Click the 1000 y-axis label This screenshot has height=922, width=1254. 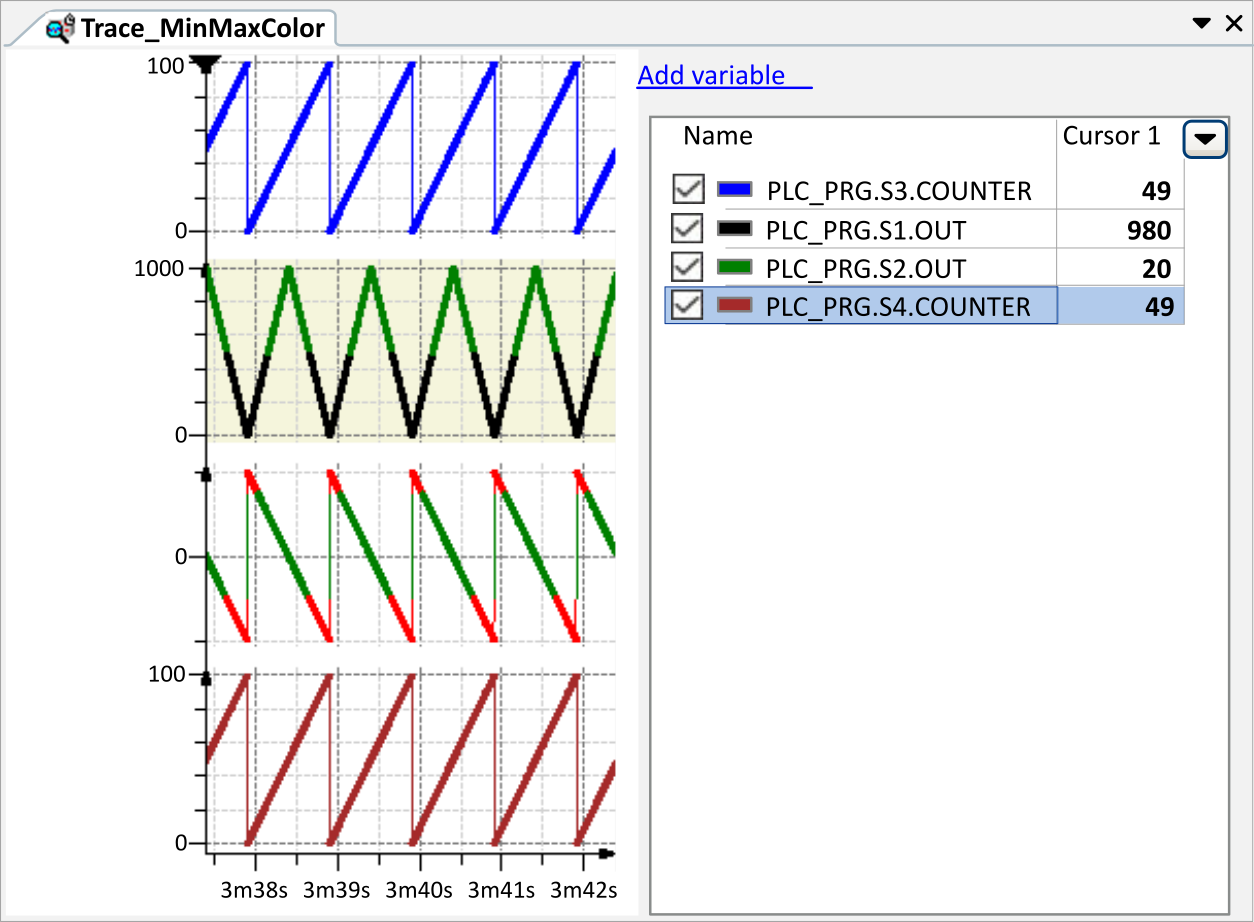click(160, 269)
